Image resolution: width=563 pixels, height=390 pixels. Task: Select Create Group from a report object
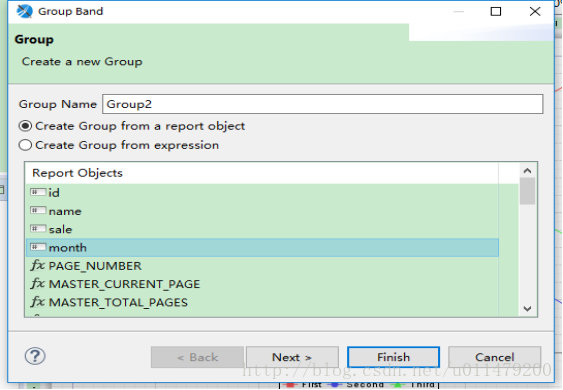click(132, 126)
